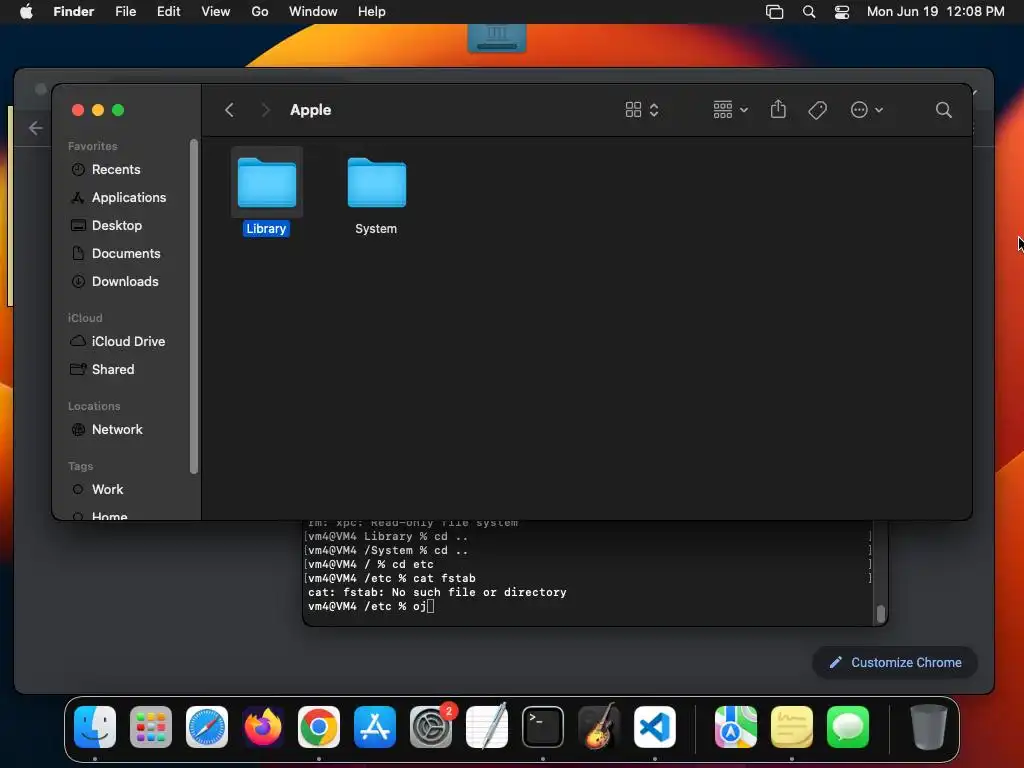Launch Safari from the Dock
The height and width of the screenshot is (768, 1024).
coord(207,726)
